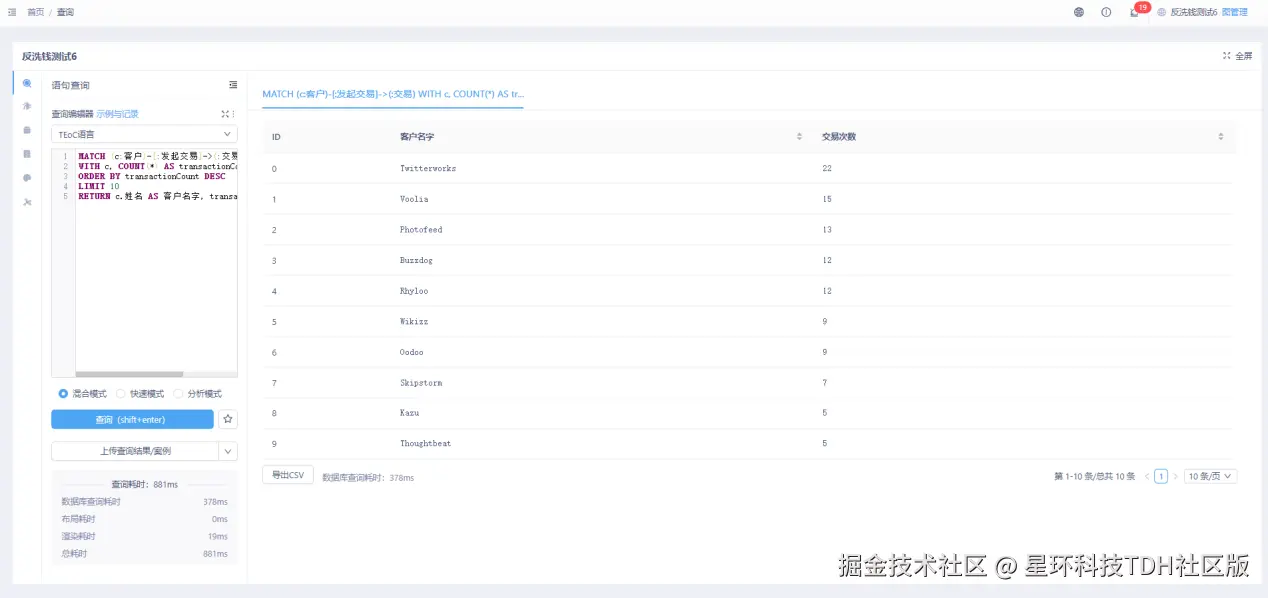Viewport: 1268px width, 598px height.
Task: Click the 反洗钱测试6 graph name in header
Action: 1193,12
